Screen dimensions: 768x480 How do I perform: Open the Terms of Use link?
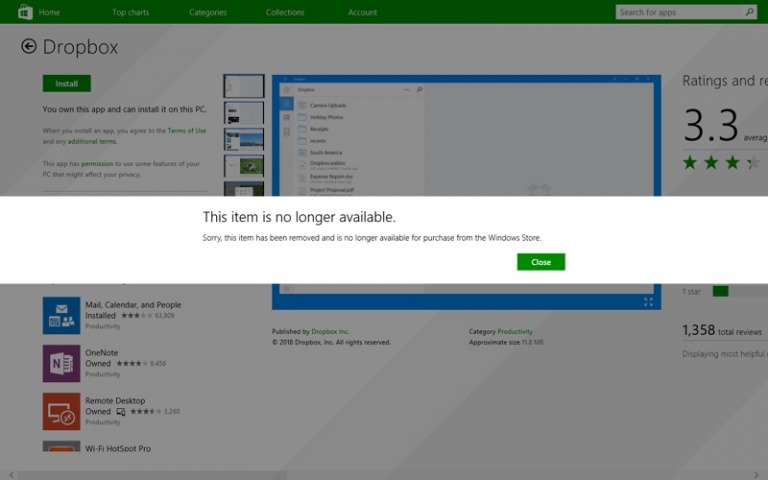click(187, 131)
